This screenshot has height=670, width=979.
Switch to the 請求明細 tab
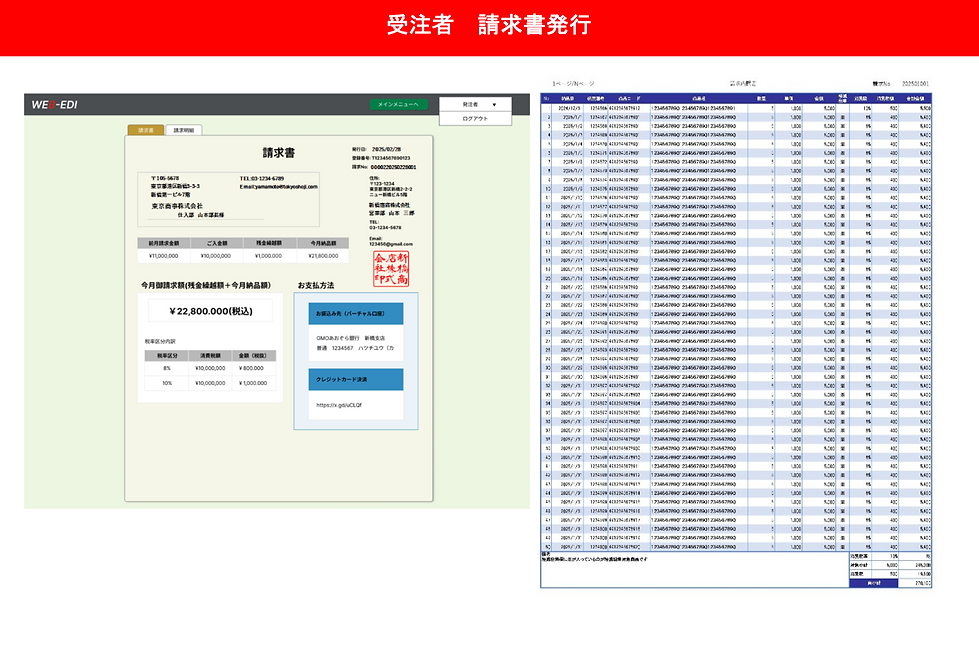(184, 130)
